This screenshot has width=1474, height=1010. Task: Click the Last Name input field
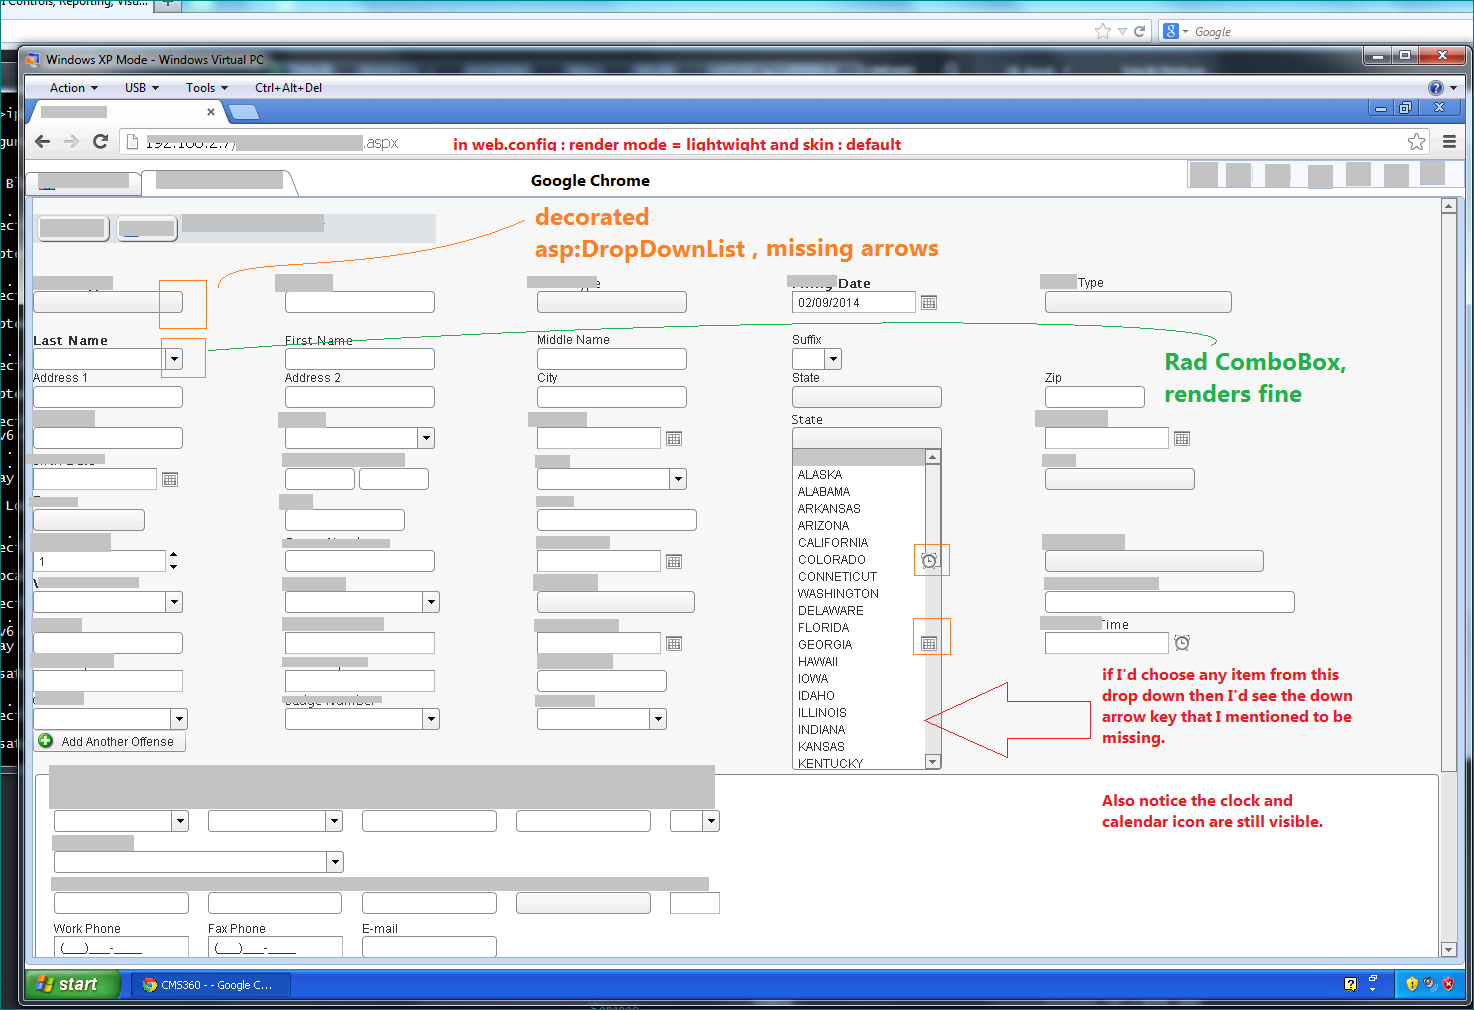(x=98, y=359)
